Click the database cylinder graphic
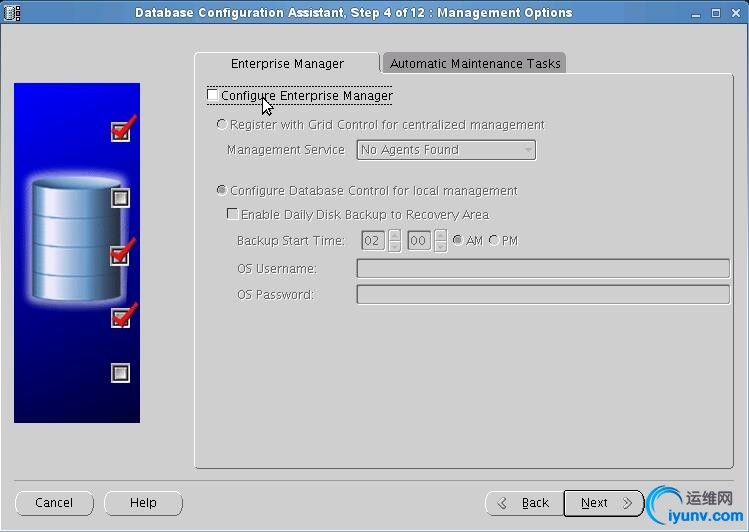Viewport: 749px width, 532px height. click(76, 240)
